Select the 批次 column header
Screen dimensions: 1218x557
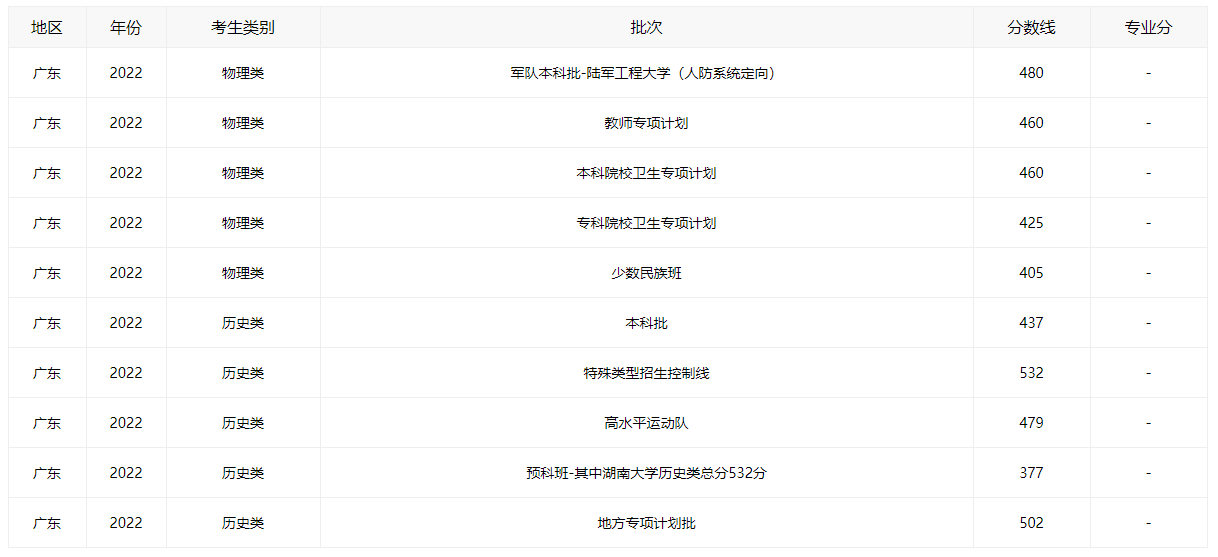(646, 28)
